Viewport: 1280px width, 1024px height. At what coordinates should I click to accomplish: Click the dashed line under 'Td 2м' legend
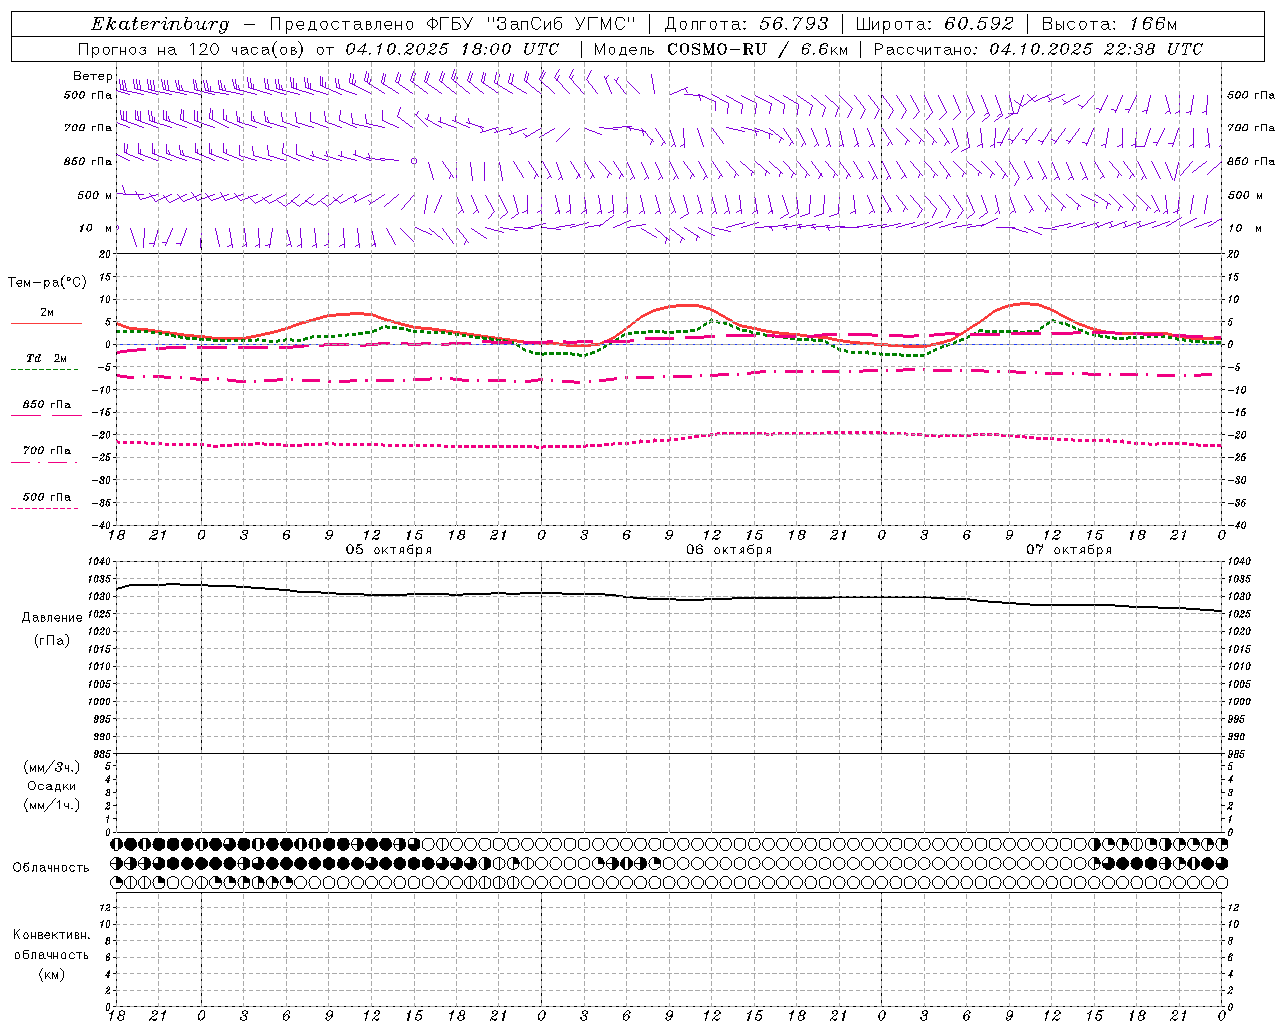pos(45,369)
